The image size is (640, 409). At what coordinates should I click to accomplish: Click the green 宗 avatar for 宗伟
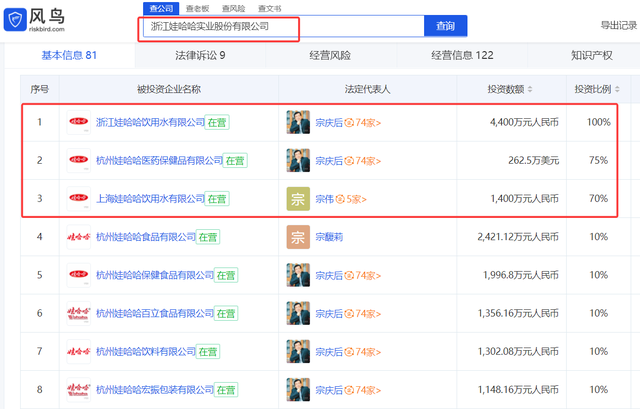[298, 199]
